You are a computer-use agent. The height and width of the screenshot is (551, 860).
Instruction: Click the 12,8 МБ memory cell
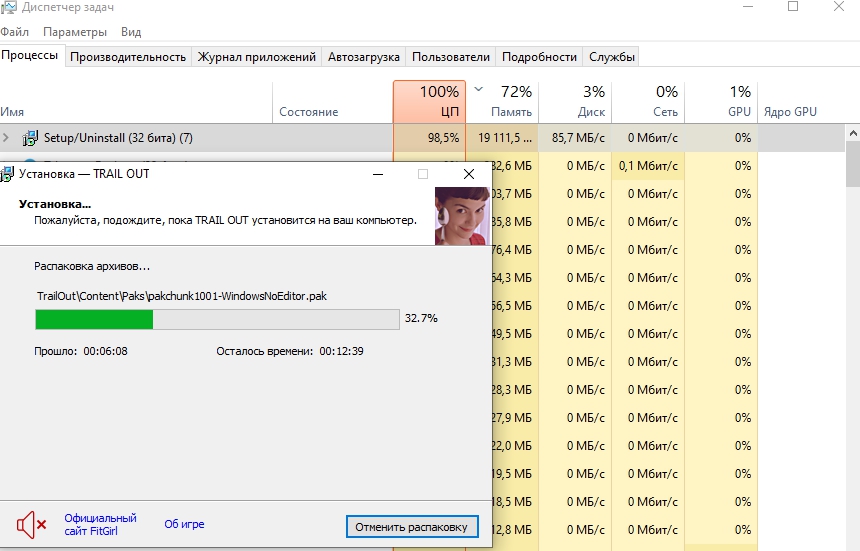514,530
